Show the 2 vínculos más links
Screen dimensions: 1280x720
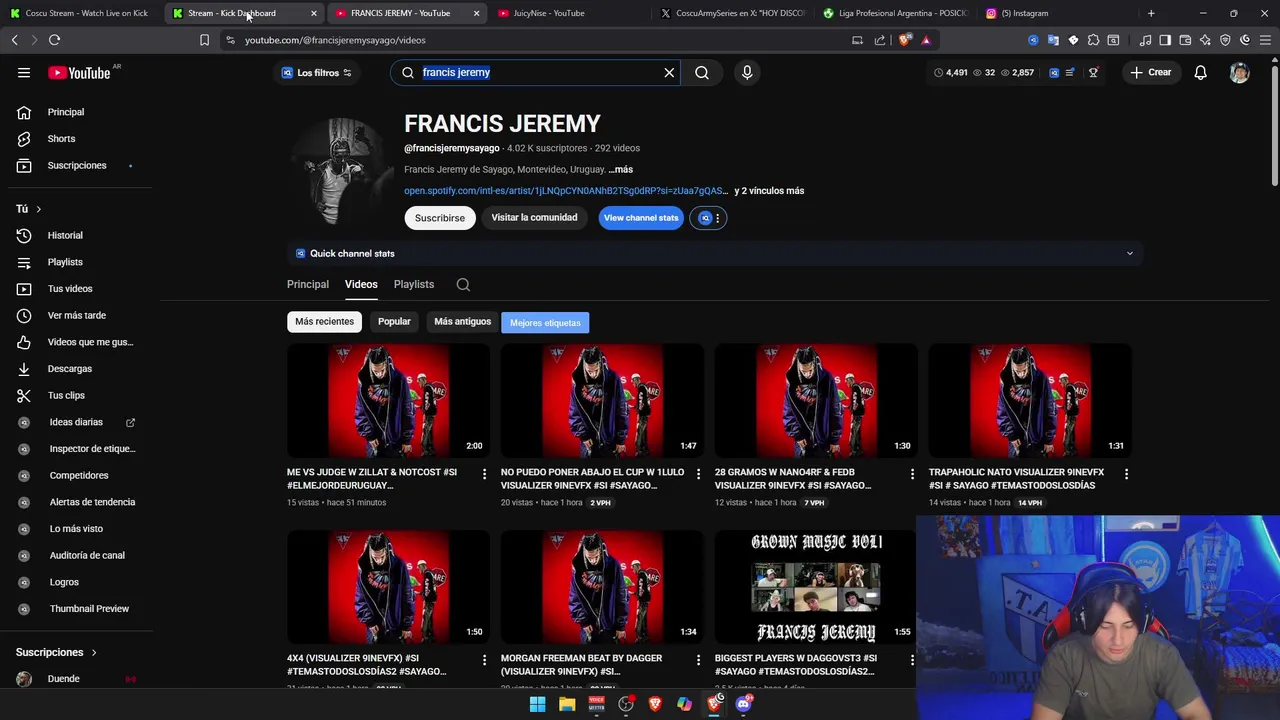click(769, 191)
